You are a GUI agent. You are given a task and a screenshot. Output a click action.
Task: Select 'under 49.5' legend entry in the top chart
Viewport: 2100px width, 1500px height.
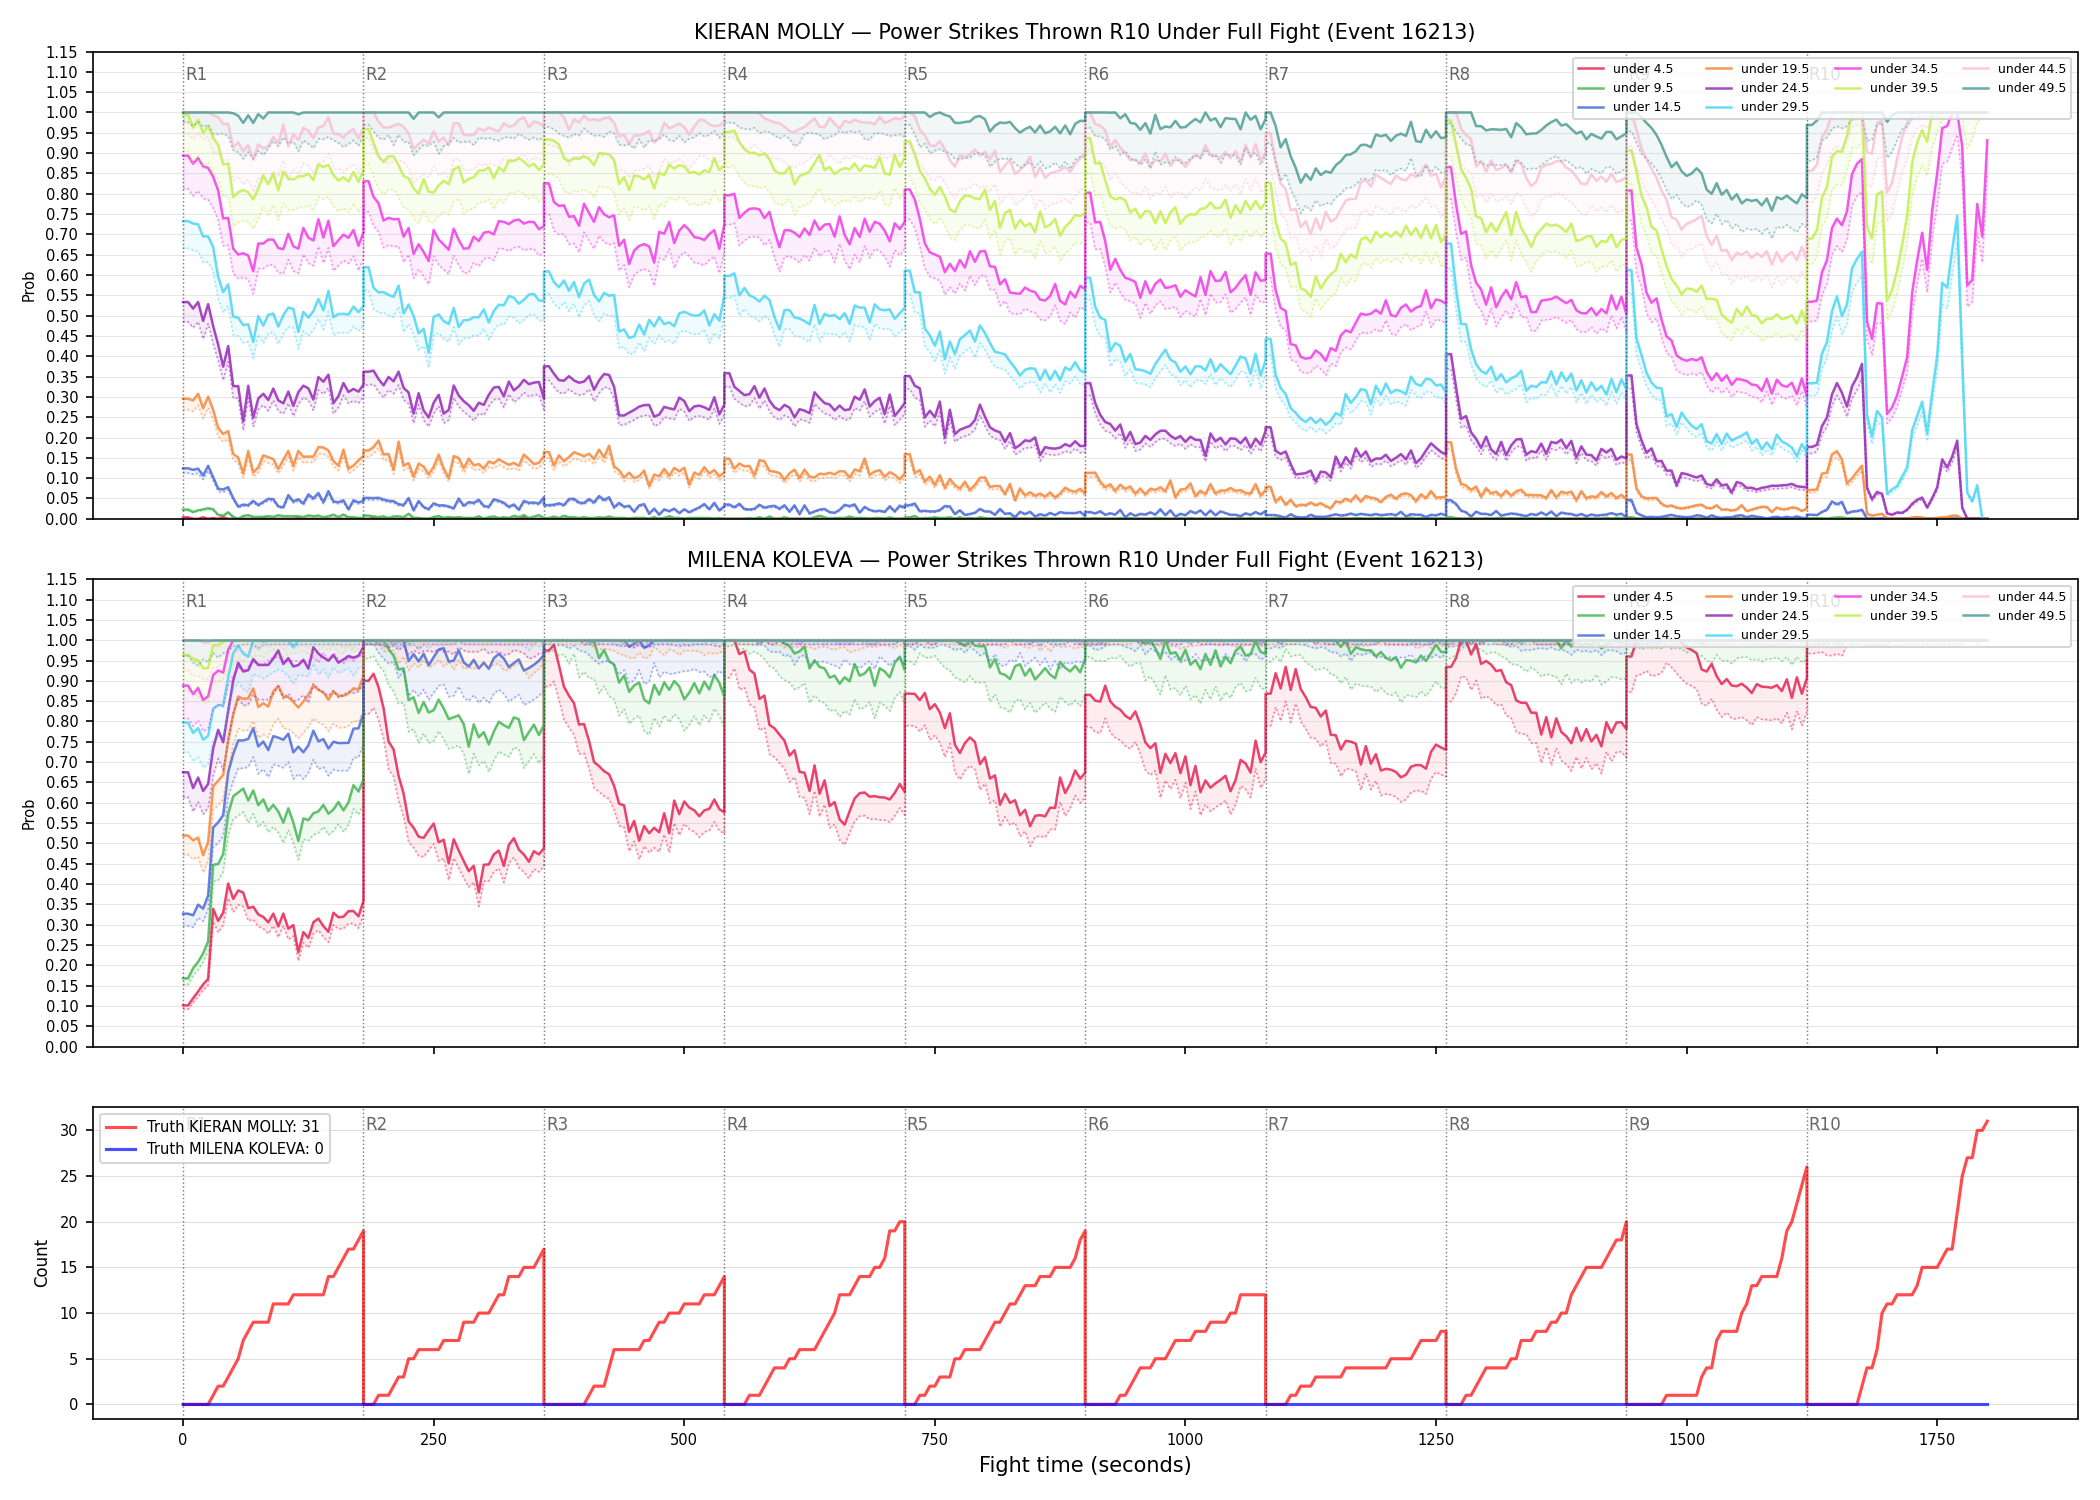(x=2012, y=88)
